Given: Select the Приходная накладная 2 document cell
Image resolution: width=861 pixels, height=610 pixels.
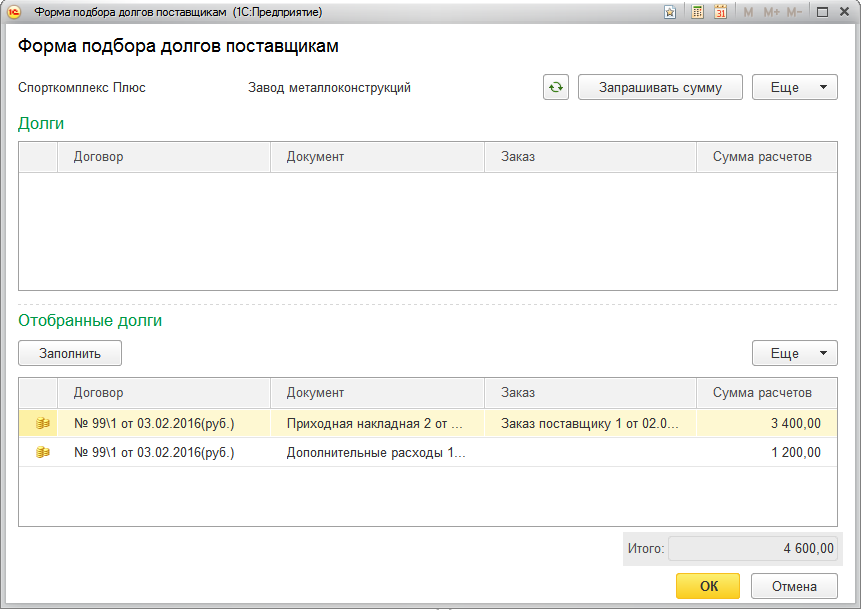Looking at the screenshot, I should [x=377, y=423].
